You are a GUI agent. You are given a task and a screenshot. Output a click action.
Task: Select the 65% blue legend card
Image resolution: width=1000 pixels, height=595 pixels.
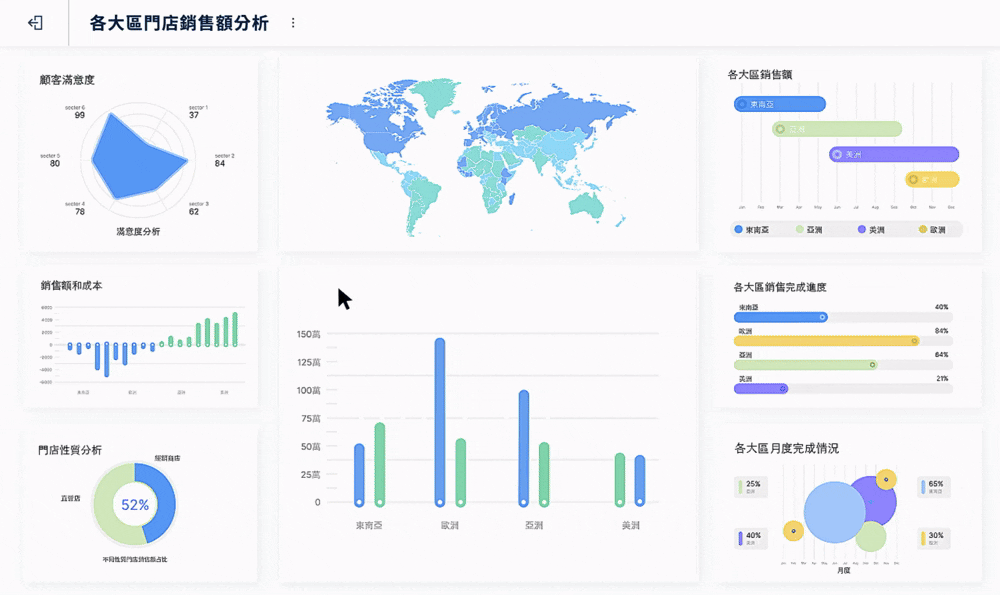(933, 487)
